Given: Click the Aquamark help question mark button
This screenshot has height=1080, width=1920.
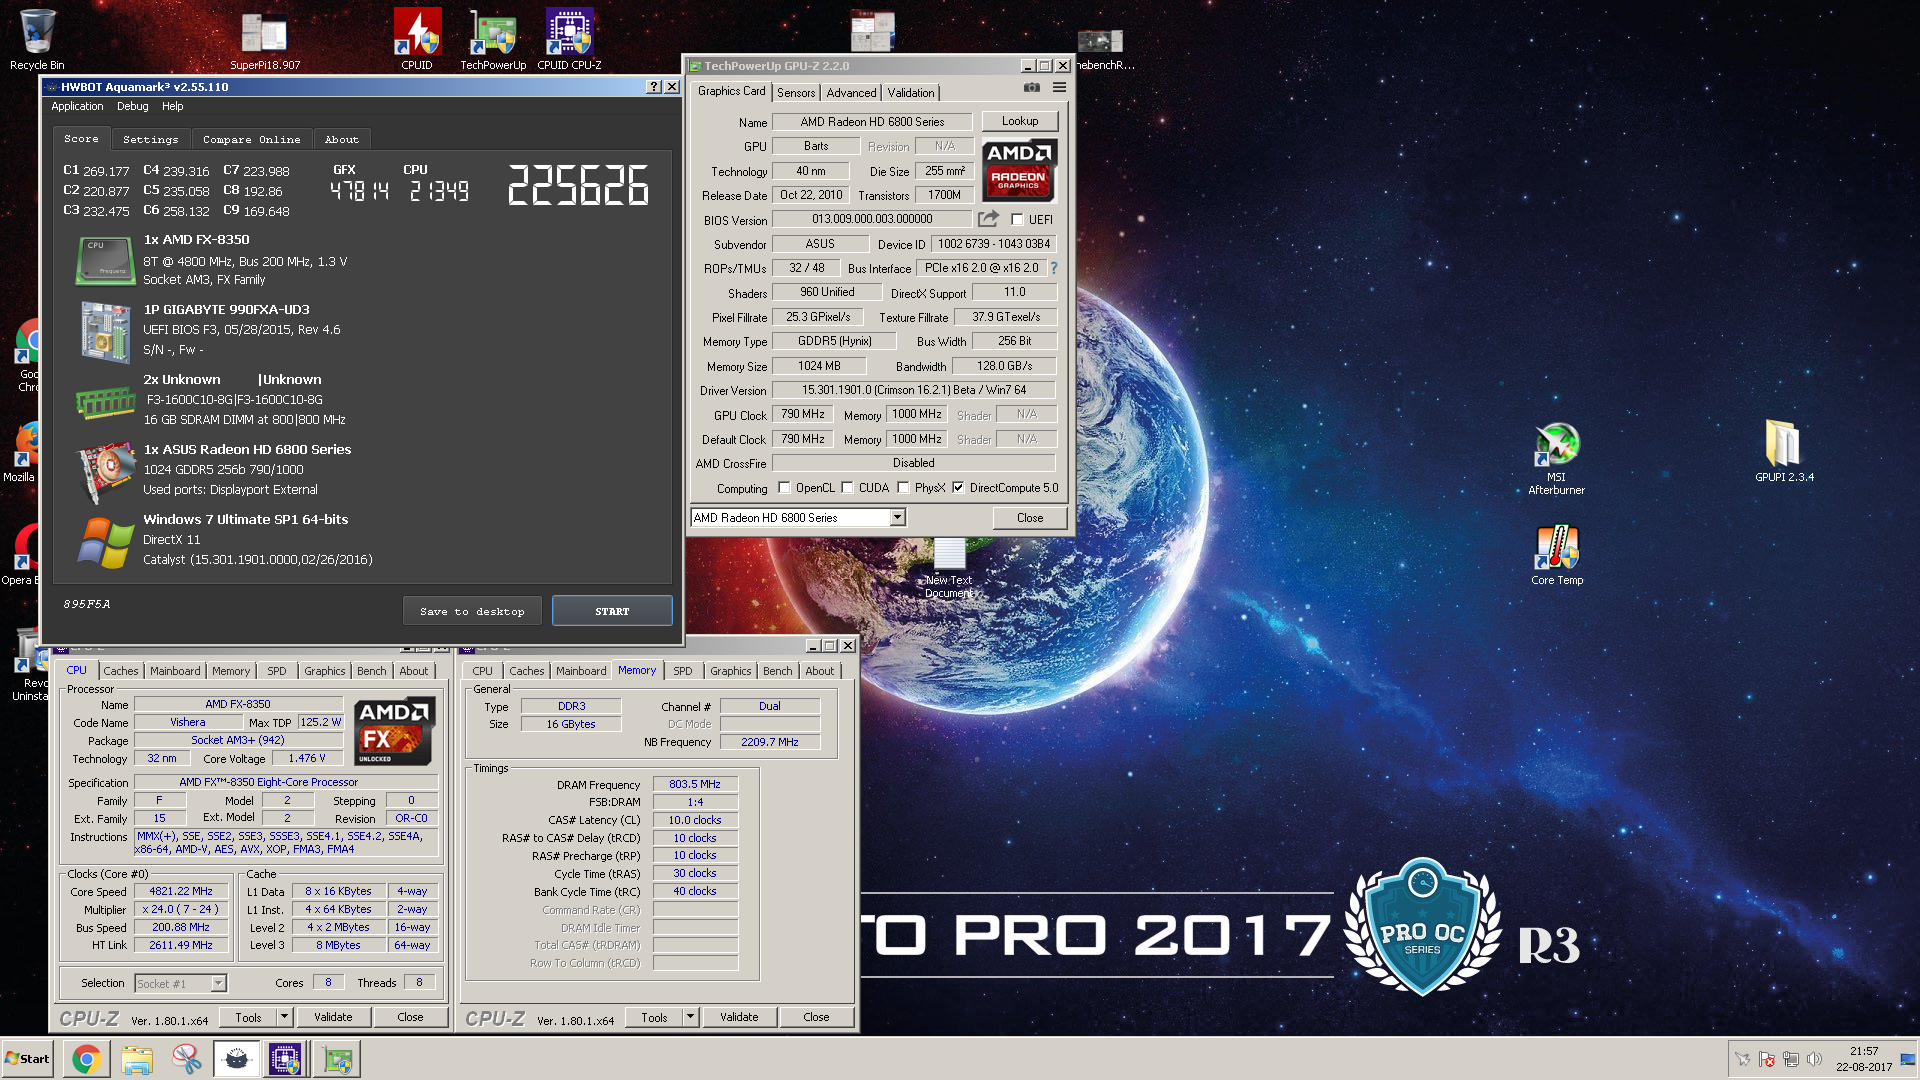Looking at the screenshot, I should (x=653, y=87).
